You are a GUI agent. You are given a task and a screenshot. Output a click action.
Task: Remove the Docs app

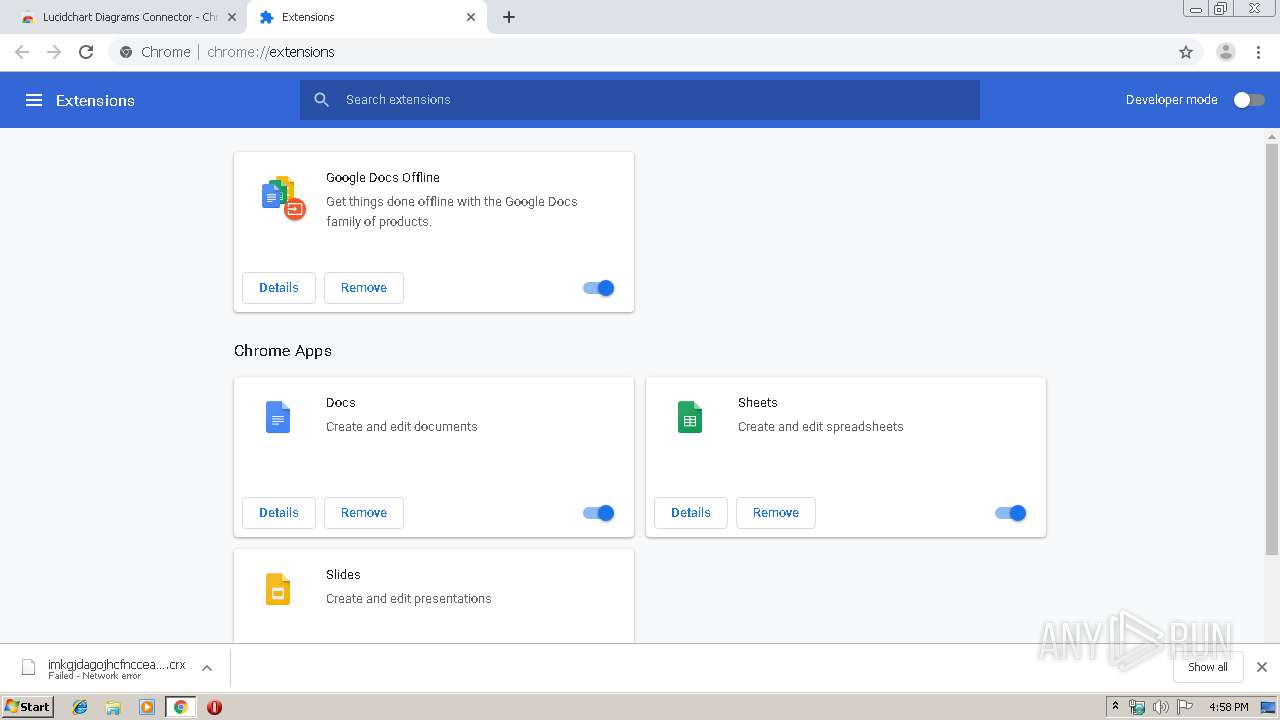(364, 513)
